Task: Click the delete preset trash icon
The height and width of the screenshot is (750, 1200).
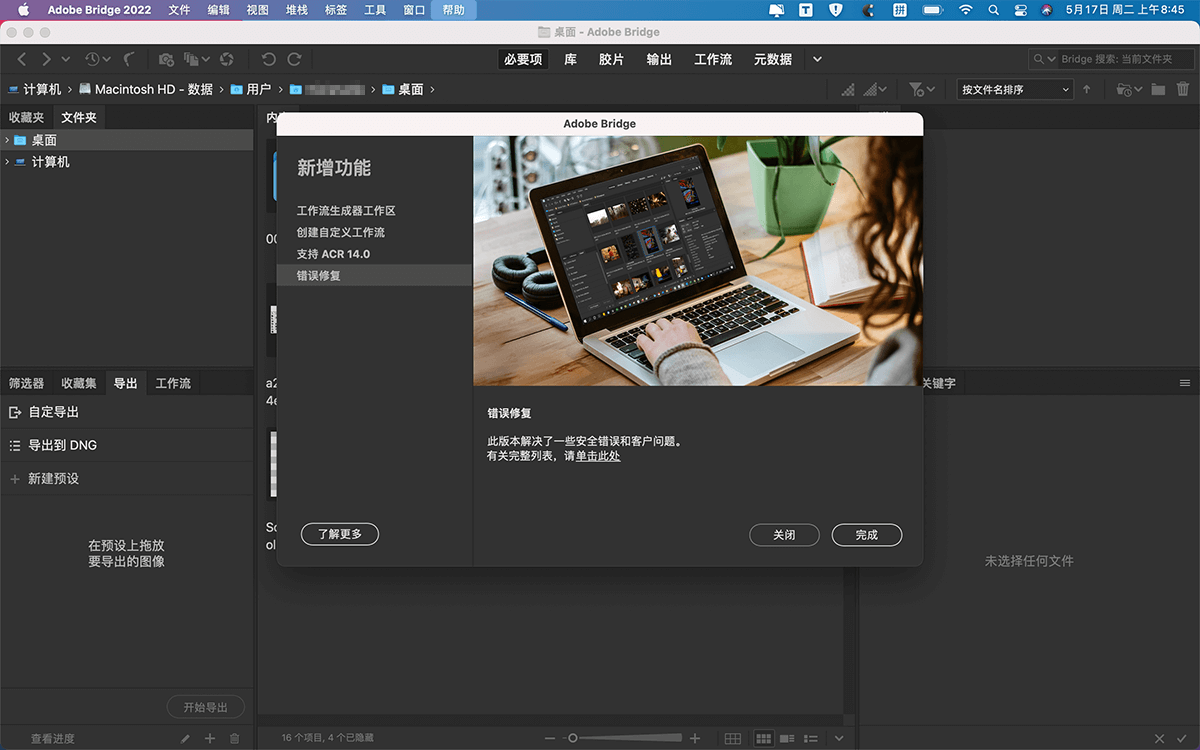Action: (235, 739)
